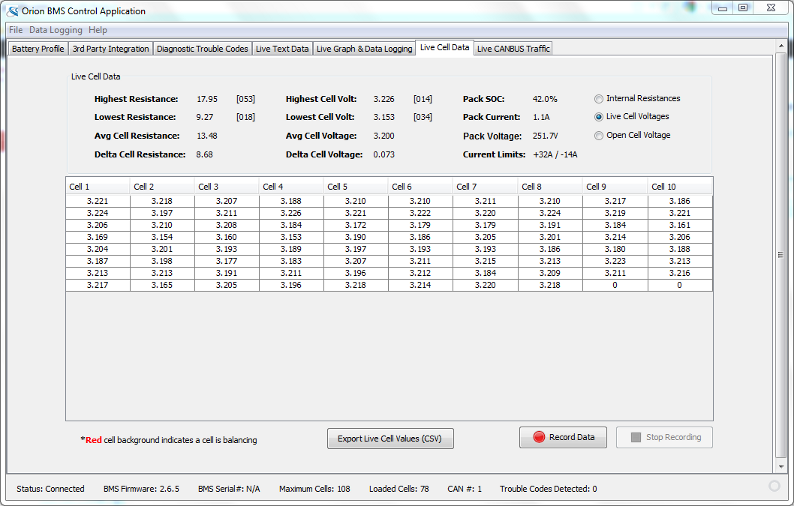Click the BMS Serial#: N/A status entry
Screen dimensions: 794x506
tap(229, 489)
